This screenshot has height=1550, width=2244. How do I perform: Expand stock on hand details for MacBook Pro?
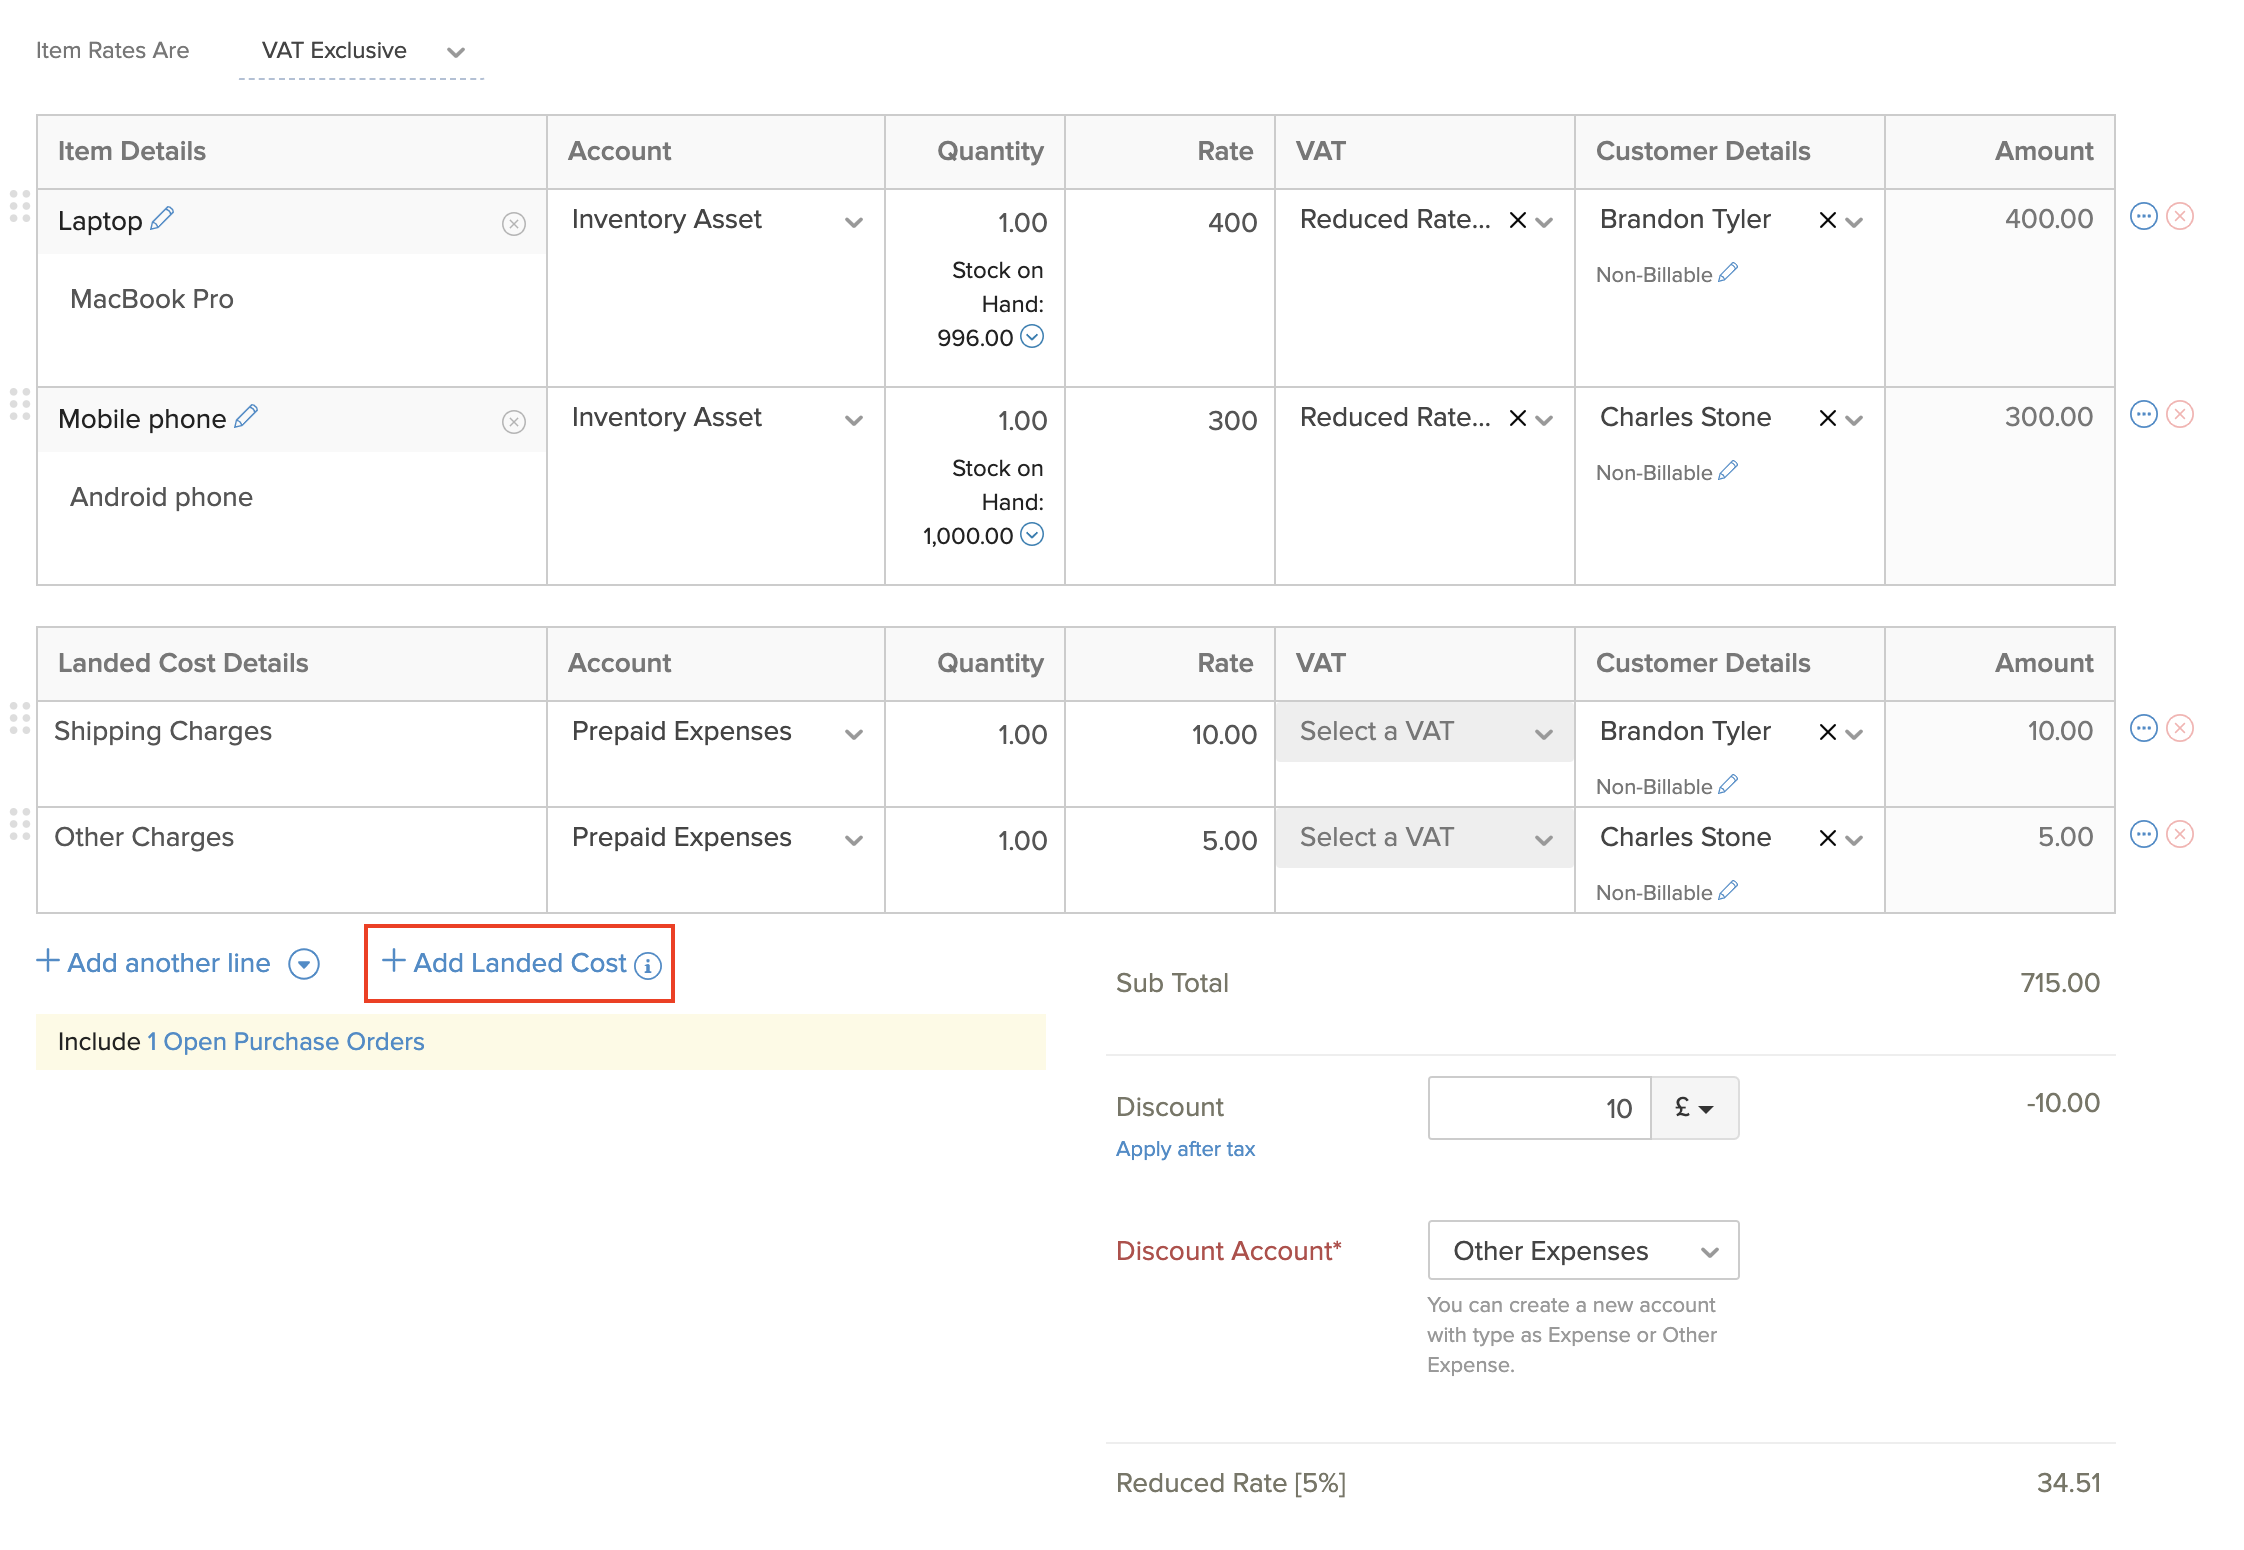1033,337
